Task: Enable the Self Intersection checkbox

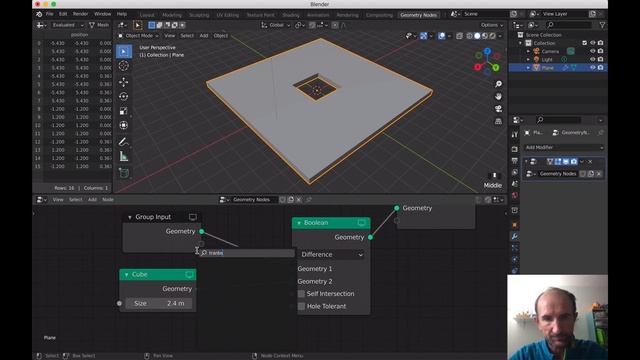Action: pyautogui.click(x=301, y=294)
